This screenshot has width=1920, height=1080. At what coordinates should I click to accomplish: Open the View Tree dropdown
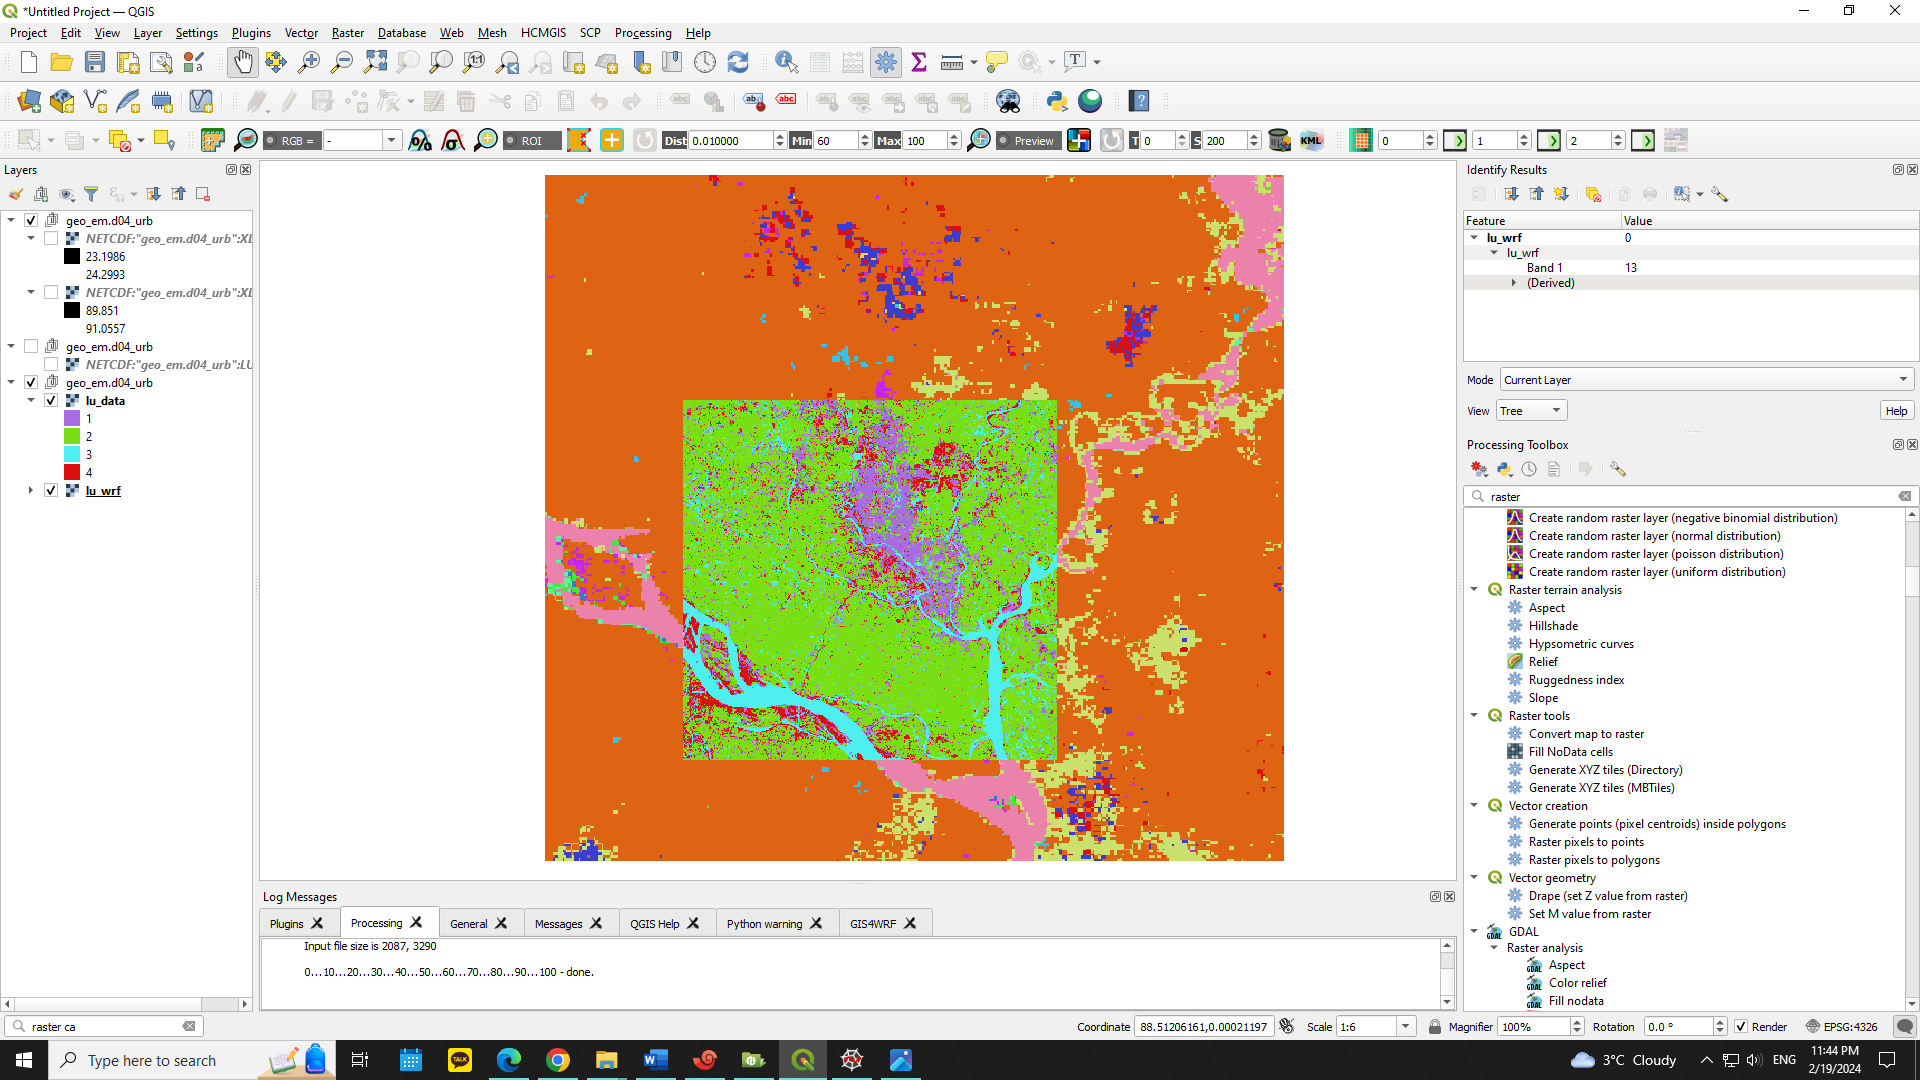tap(1531, 411)
